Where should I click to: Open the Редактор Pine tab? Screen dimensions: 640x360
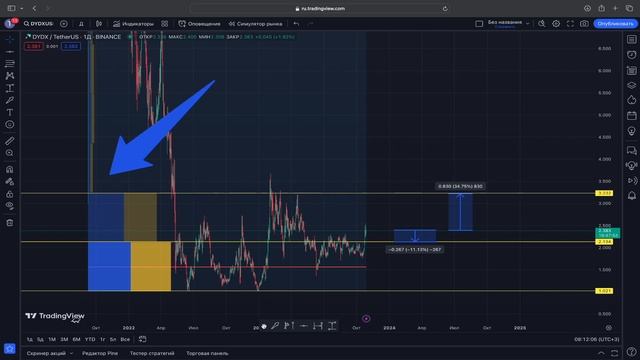click(100, 353)
